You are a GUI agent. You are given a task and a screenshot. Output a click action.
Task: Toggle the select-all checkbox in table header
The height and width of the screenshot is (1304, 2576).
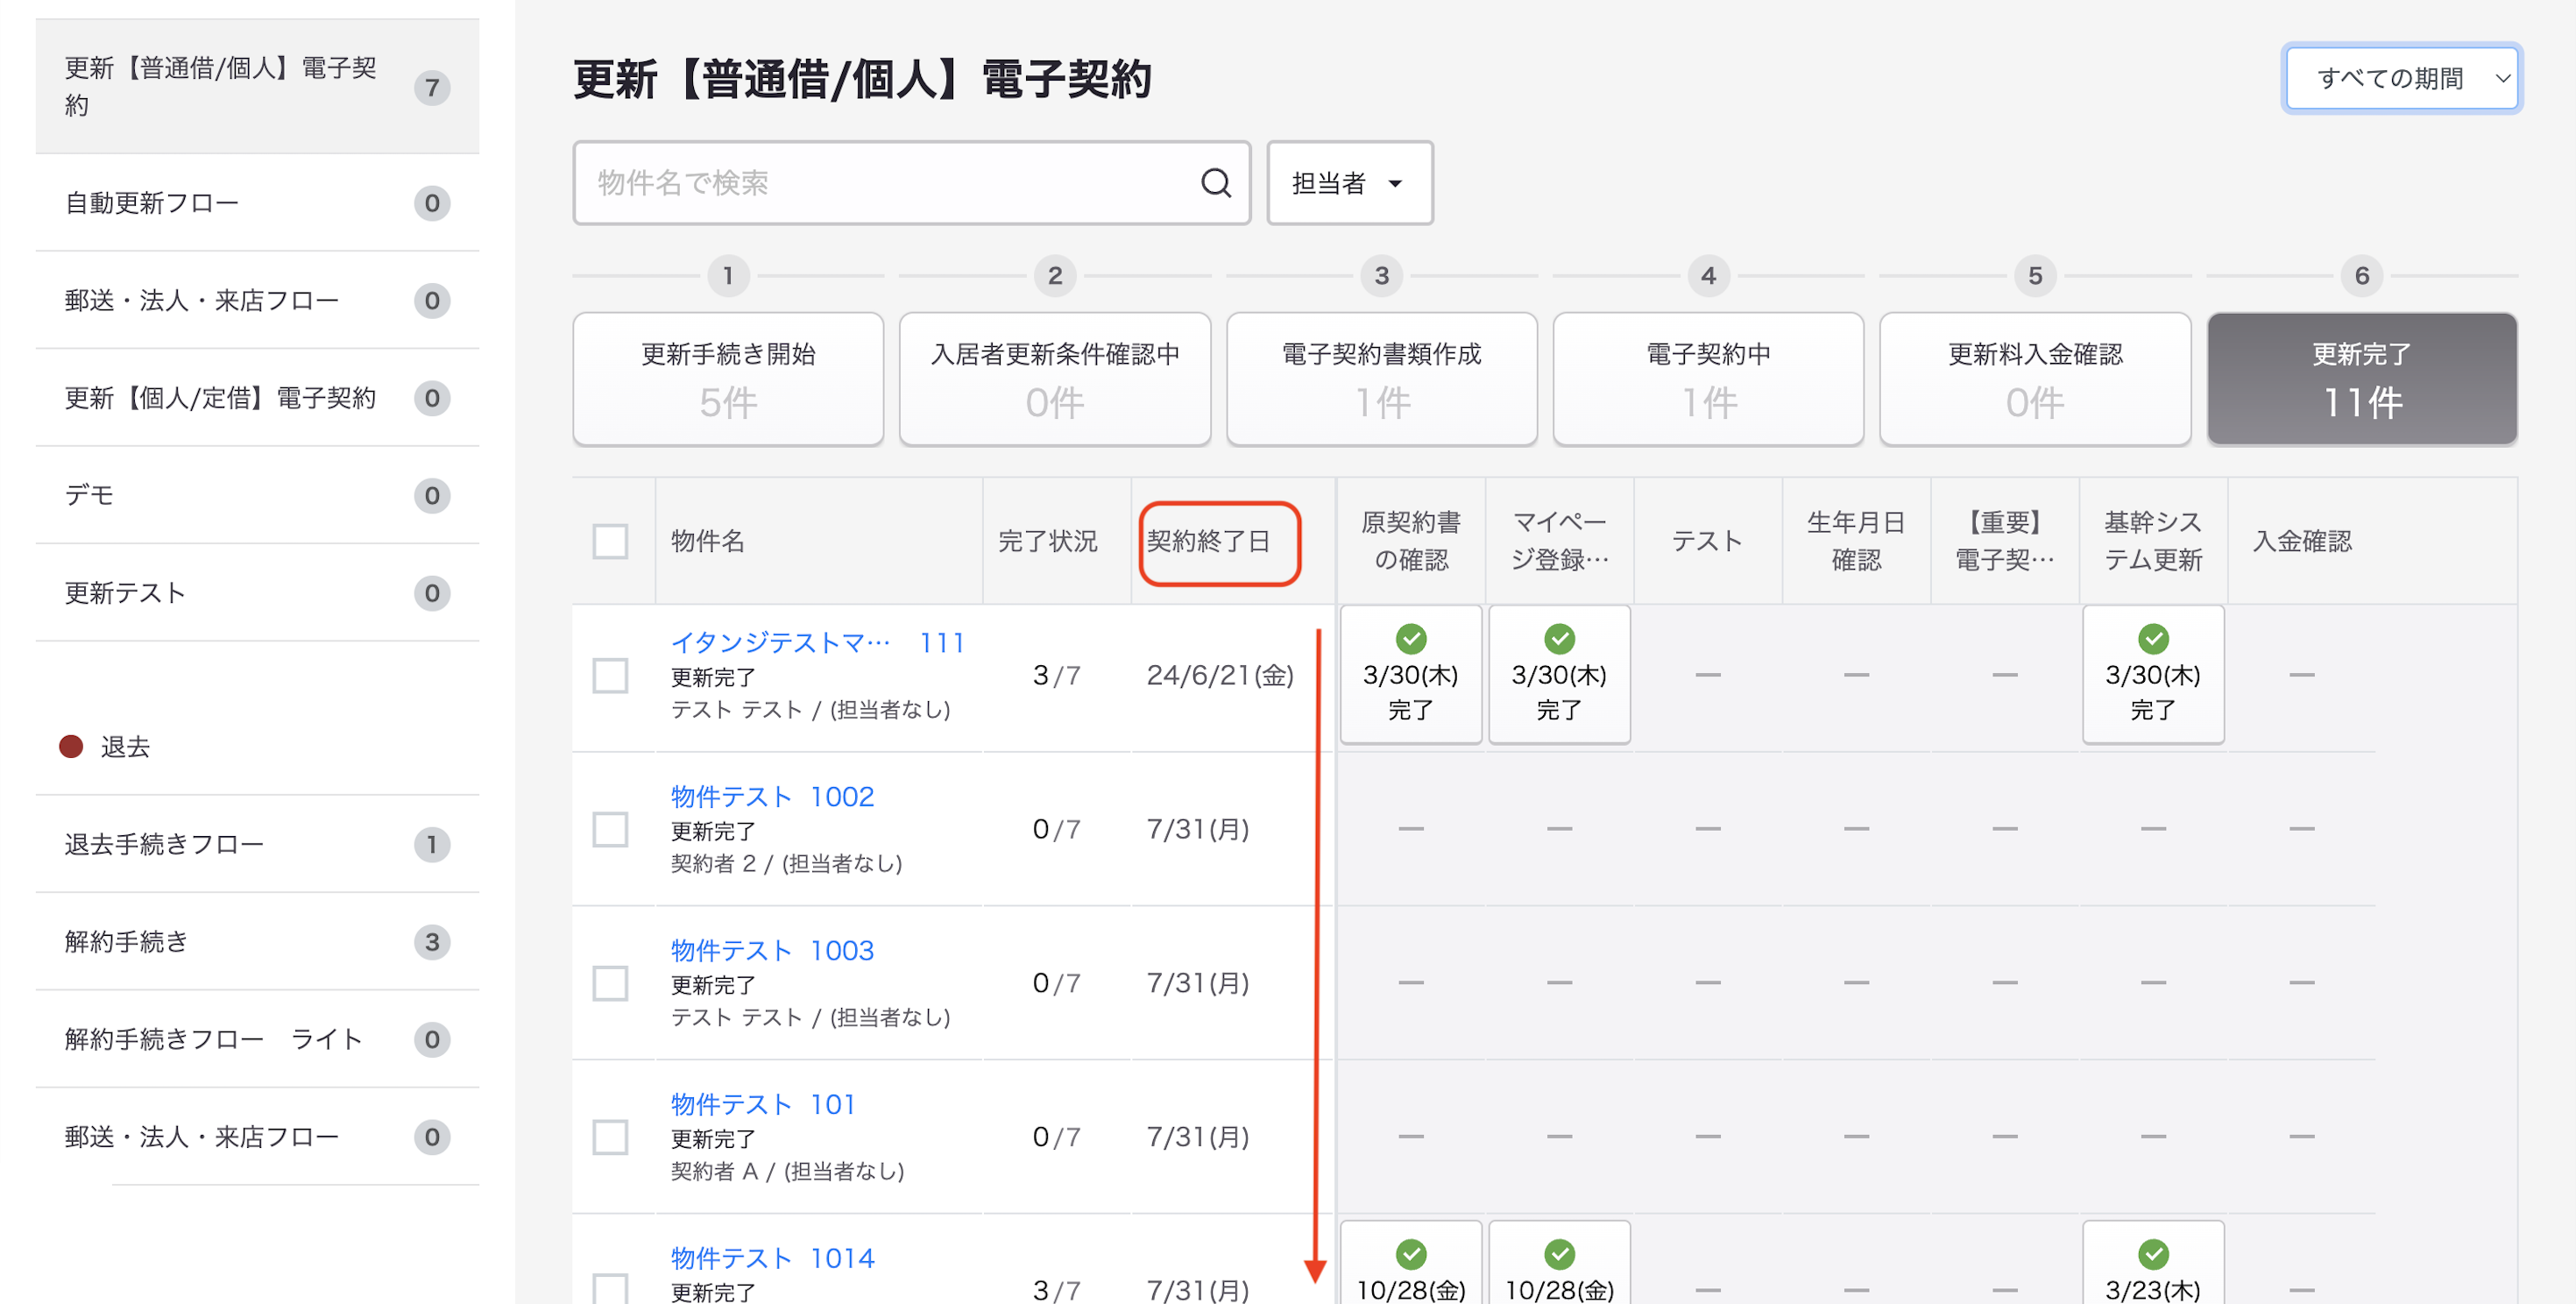(x=610, y=541)
